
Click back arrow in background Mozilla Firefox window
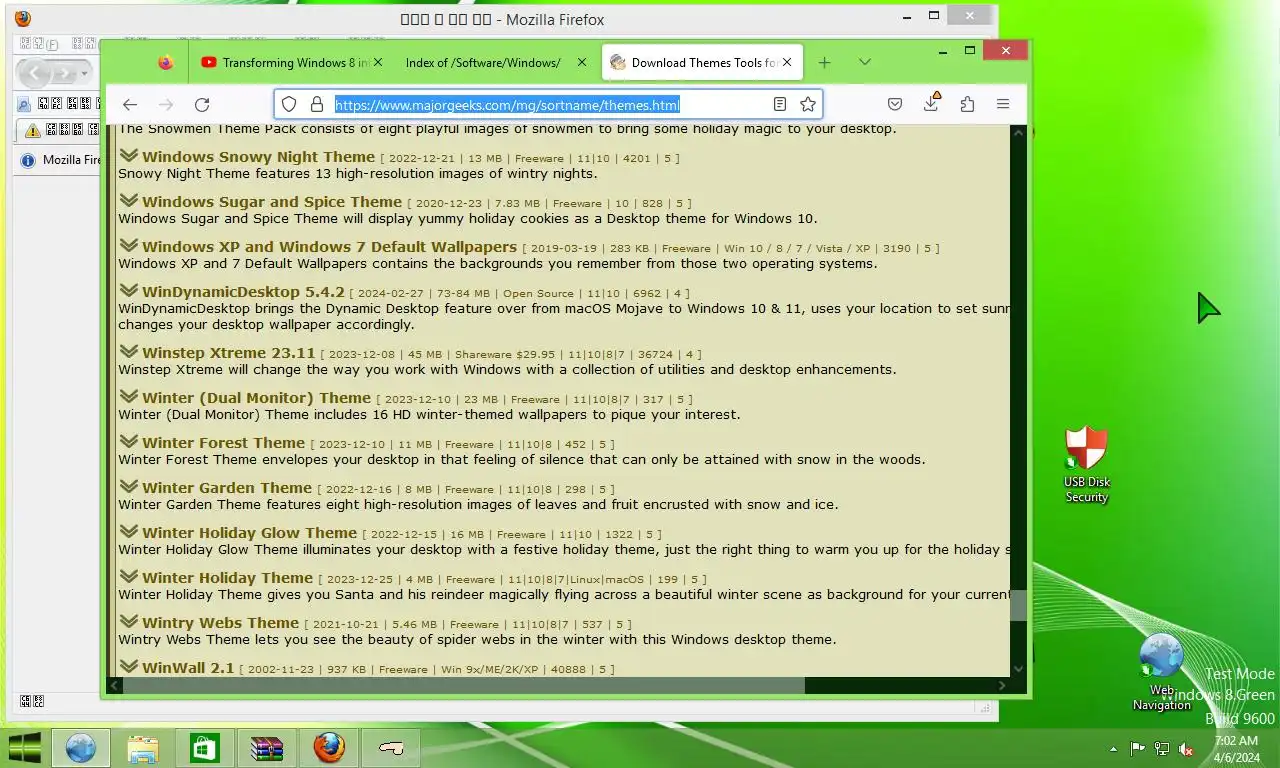(33, 73)
